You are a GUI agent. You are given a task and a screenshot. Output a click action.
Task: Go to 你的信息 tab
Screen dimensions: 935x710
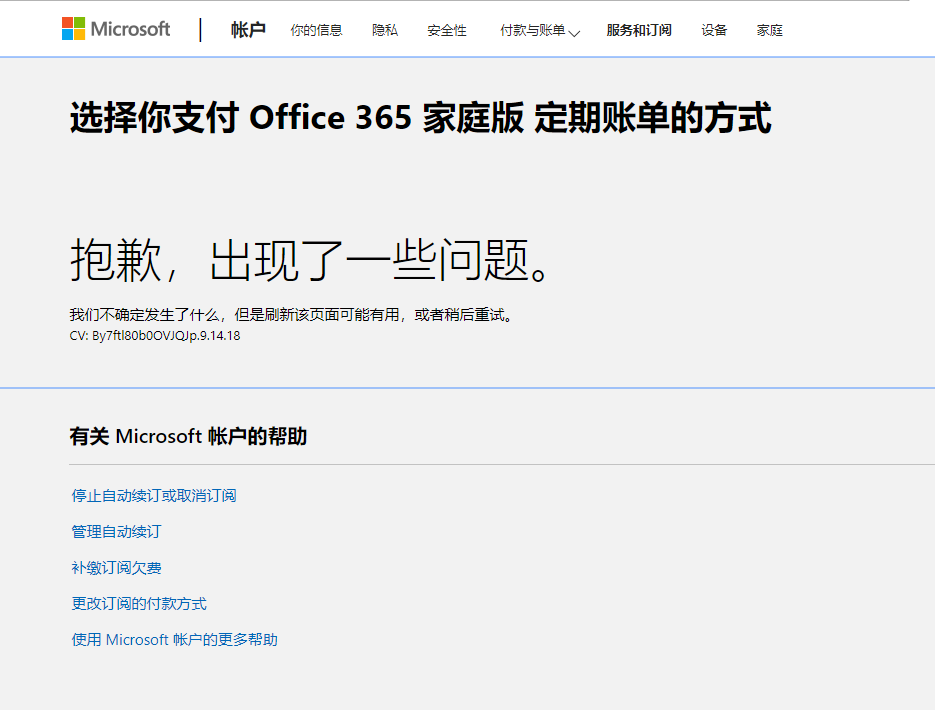(316, 30)
